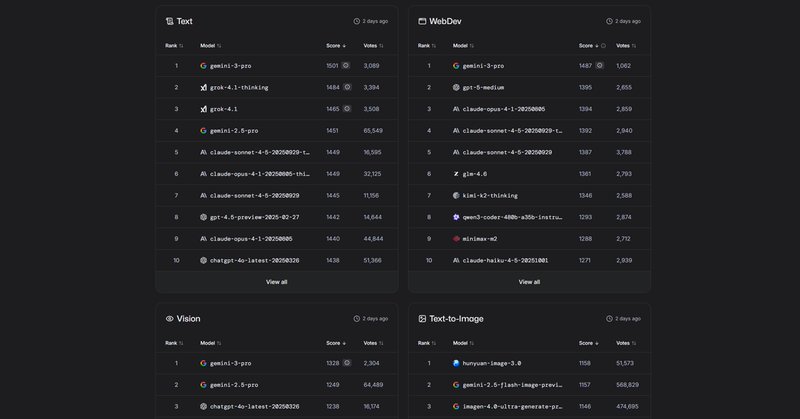Select claude-opus-4-1-20250805-thi… row in Text
Viewport: 800px width, 419px height.
pos(277,174)
